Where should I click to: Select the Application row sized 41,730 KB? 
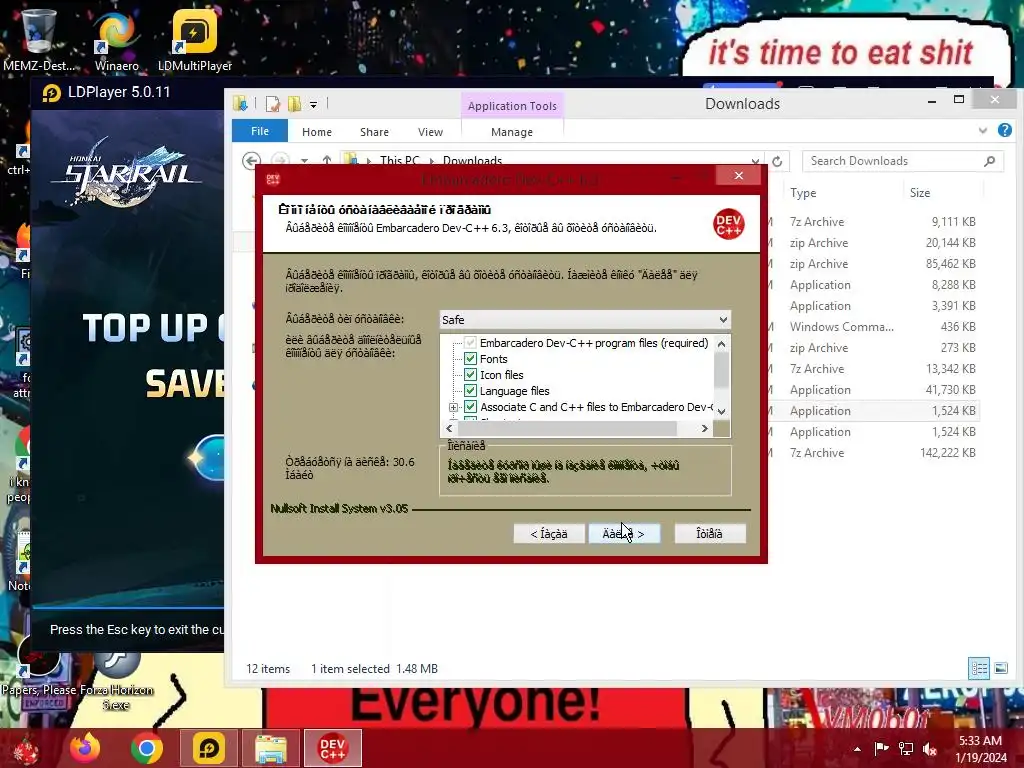875,390
